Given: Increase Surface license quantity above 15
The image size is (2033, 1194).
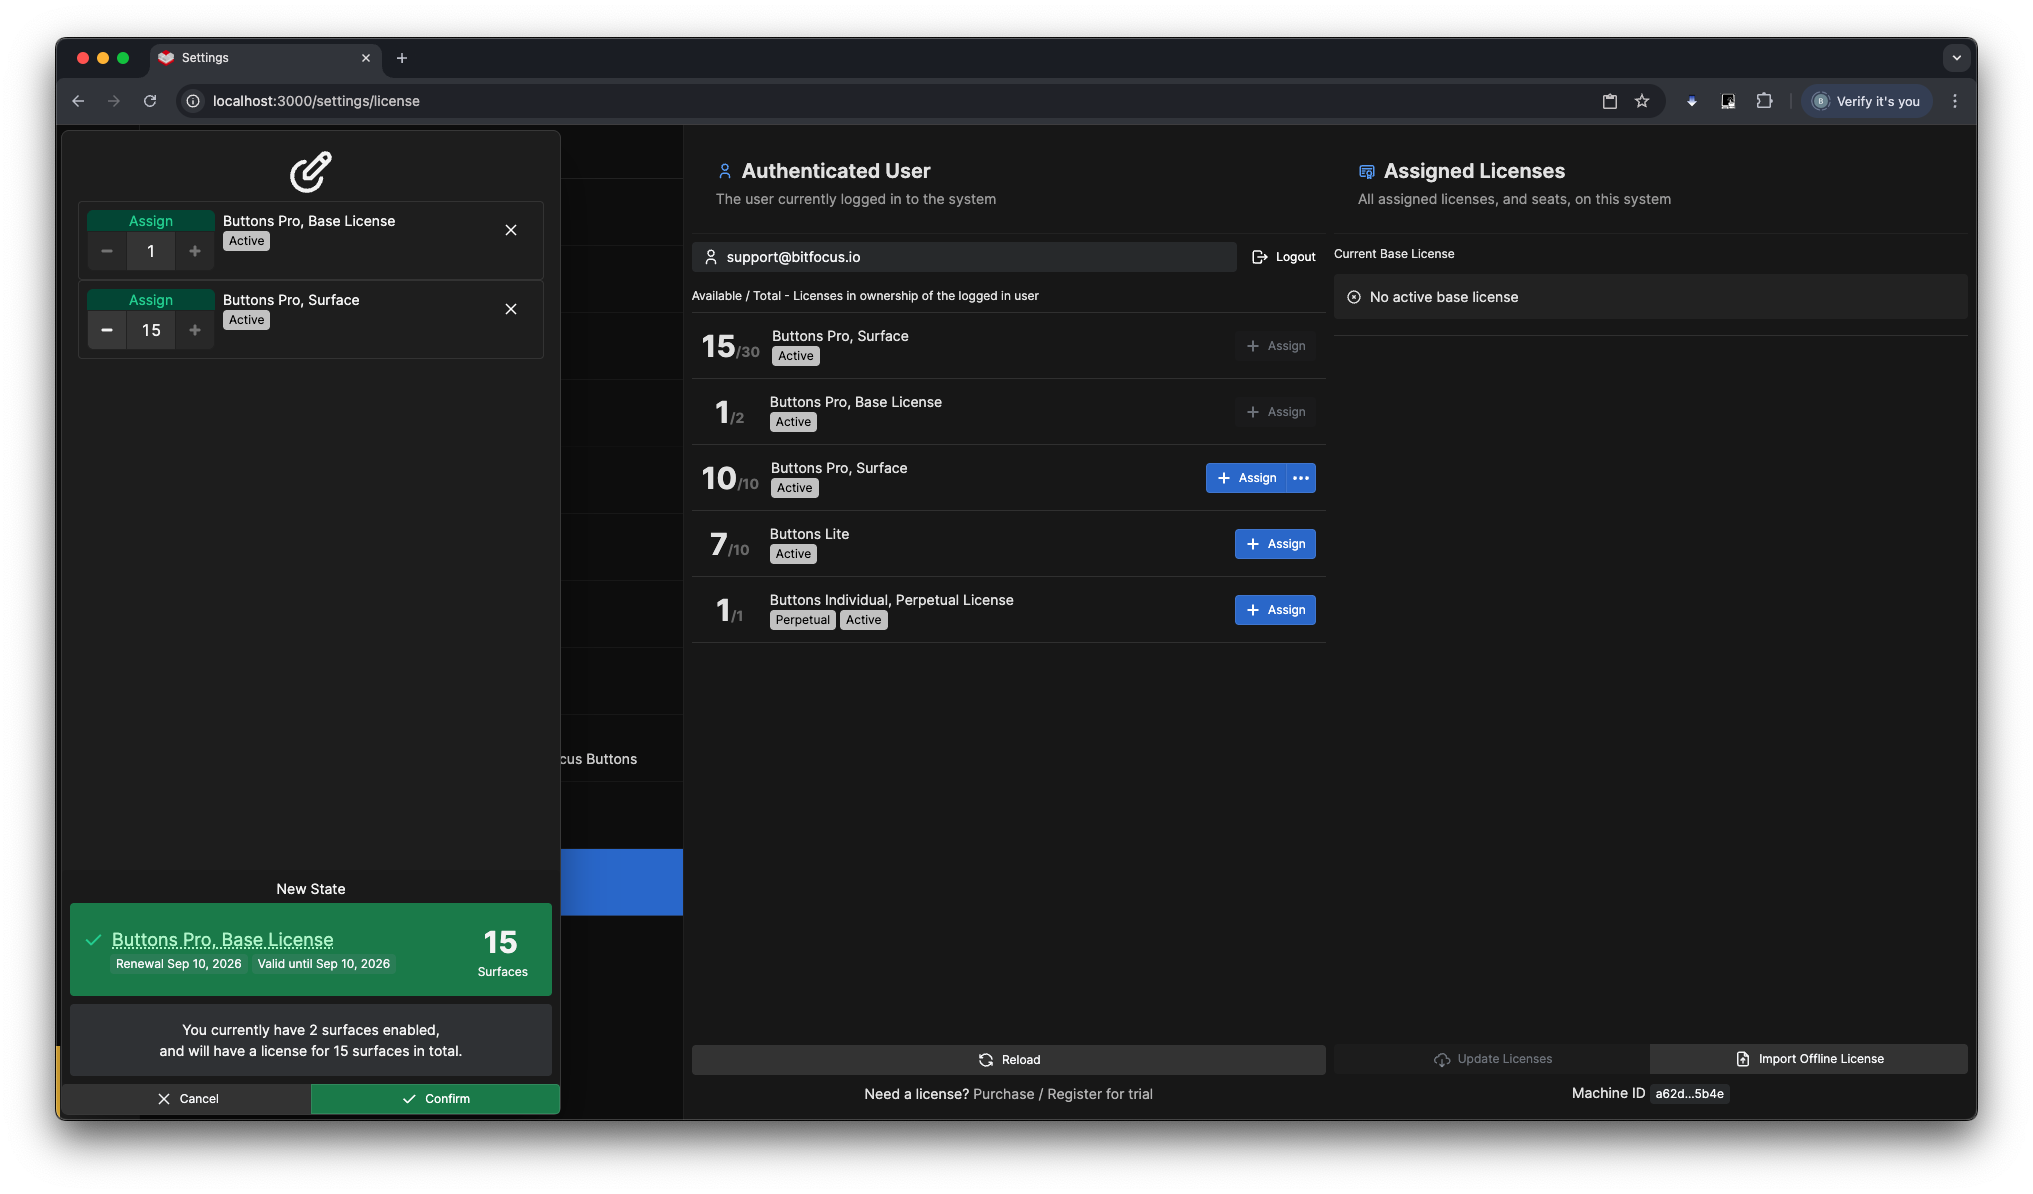Looking at the screenshot, I should pos(195,330).
